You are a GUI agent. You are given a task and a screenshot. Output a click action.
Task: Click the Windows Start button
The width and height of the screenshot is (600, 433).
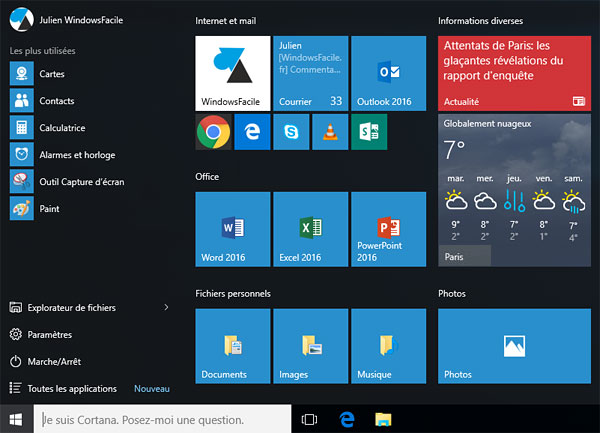pos(16,419)
